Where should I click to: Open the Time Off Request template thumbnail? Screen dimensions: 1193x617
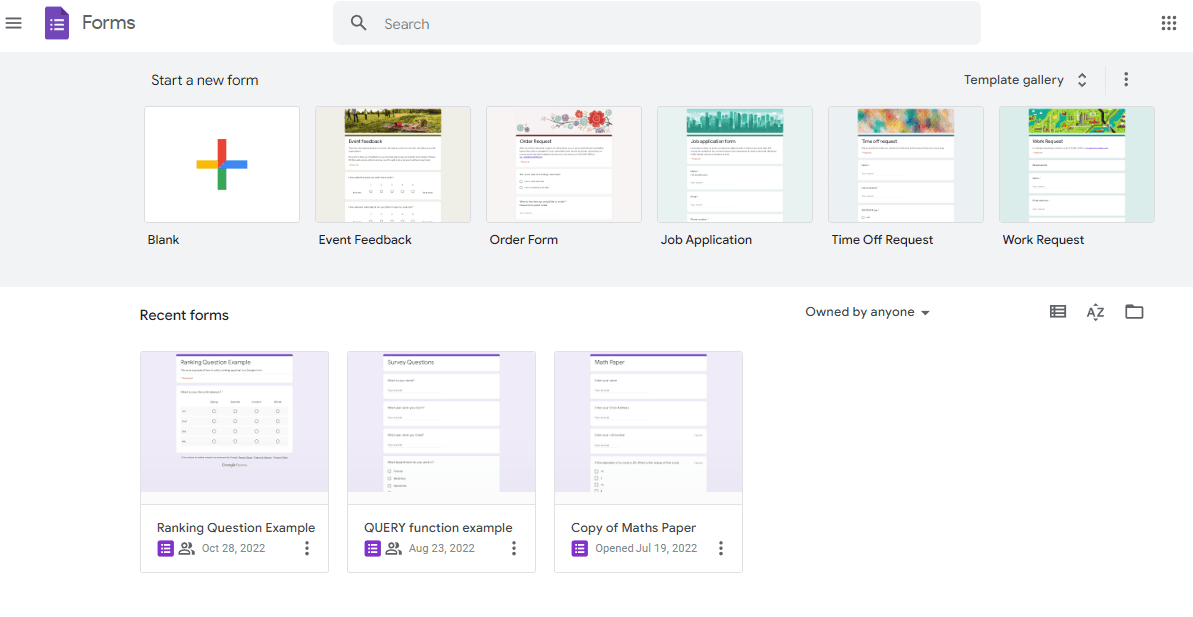tap(905, 164)
